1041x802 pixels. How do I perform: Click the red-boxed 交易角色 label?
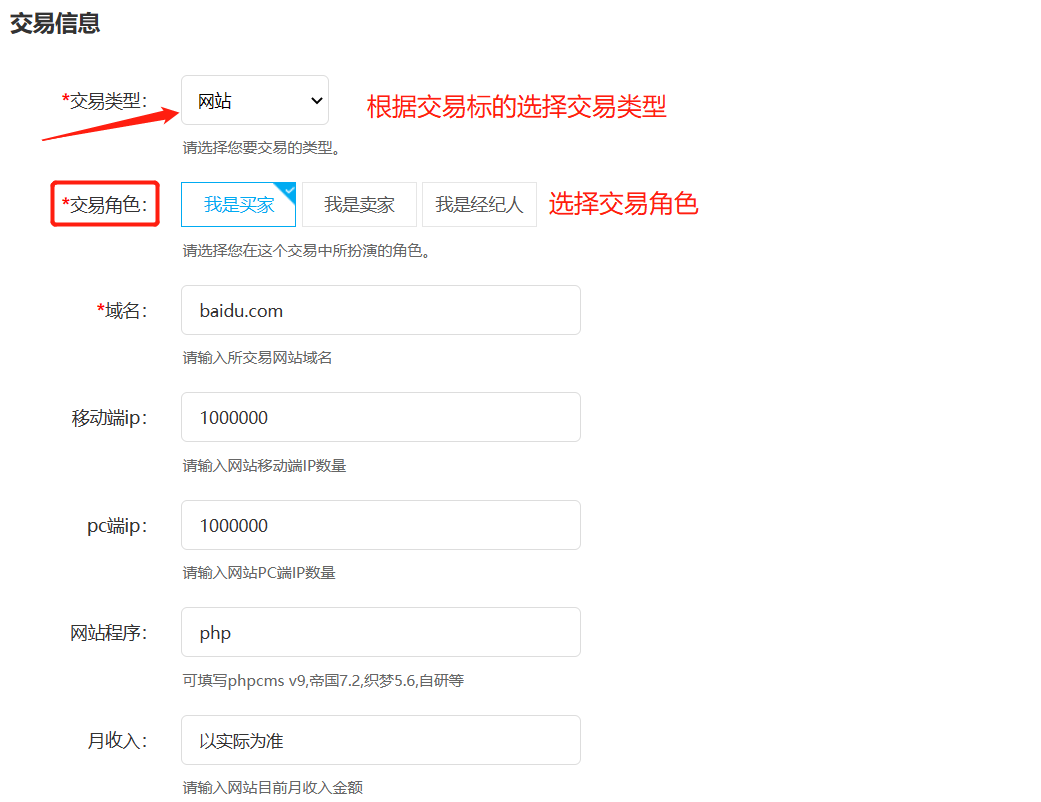[x=105, y=205]
